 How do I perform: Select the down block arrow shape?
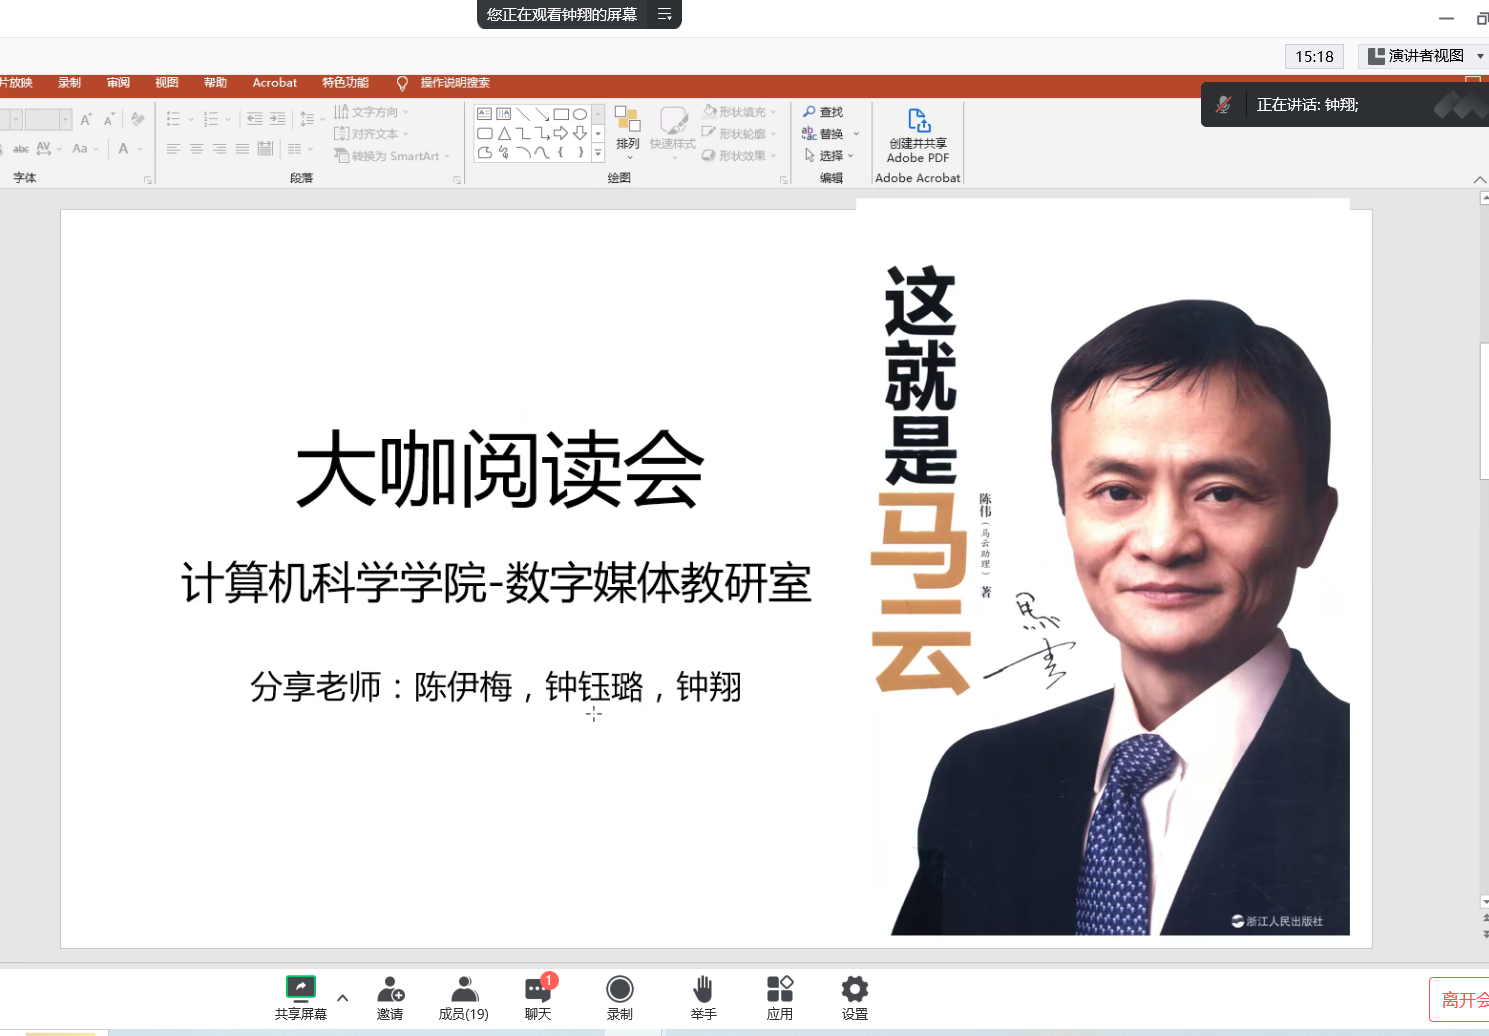pyautogui.click(x=580, y=133)
